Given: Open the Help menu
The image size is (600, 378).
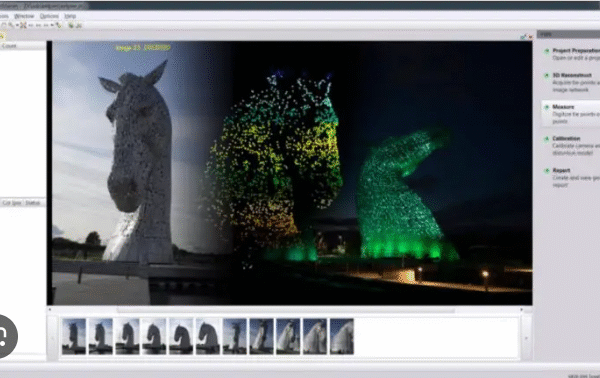Looking at the screenshot, I should (x=70, y=16).
